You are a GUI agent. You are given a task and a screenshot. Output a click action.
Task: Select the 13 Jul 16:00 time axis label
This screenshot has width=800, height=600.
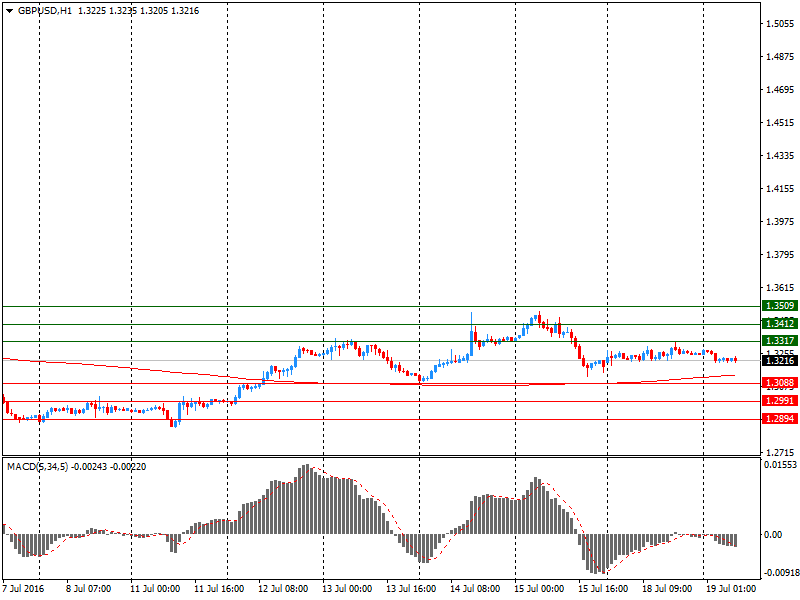click(x=411, y=589)
